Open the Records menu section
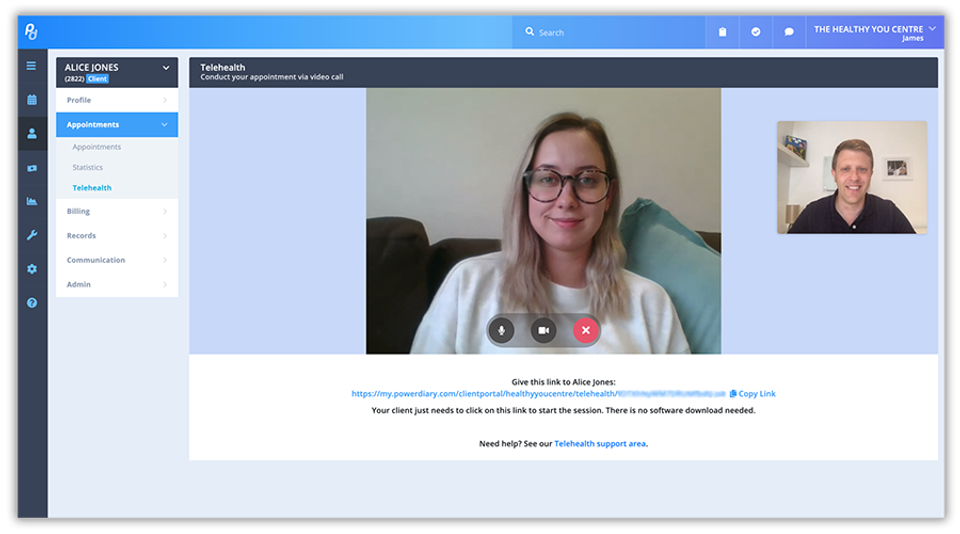960x534 pixels. (x=117, y=236)
